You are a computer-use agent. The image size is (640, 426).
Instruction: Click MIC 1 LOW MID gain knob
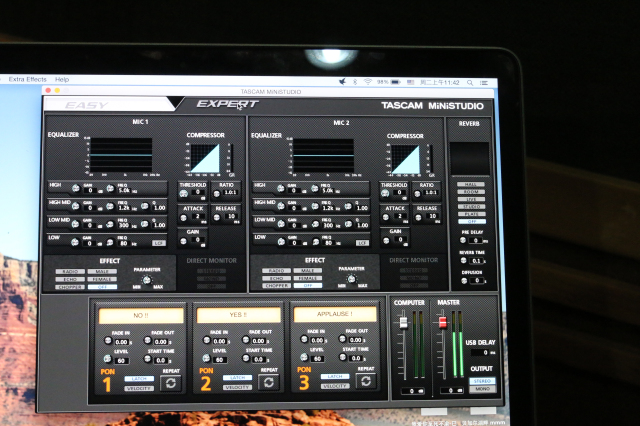click(76, 224)
